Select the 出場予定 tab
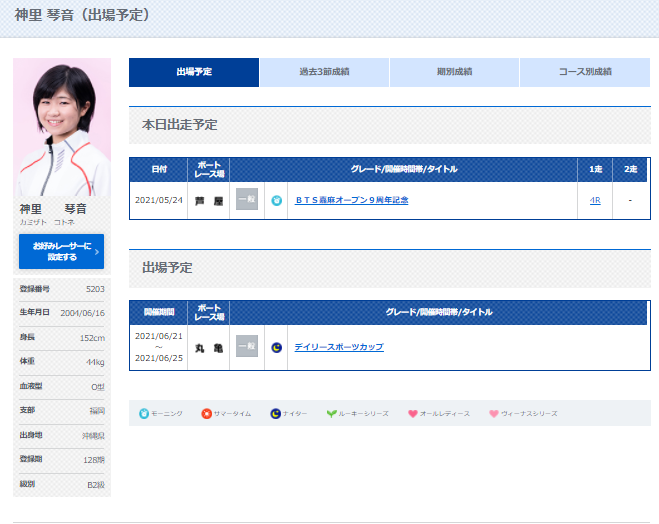The height and width of the screenshot is (524, 659). pos(194,72)
